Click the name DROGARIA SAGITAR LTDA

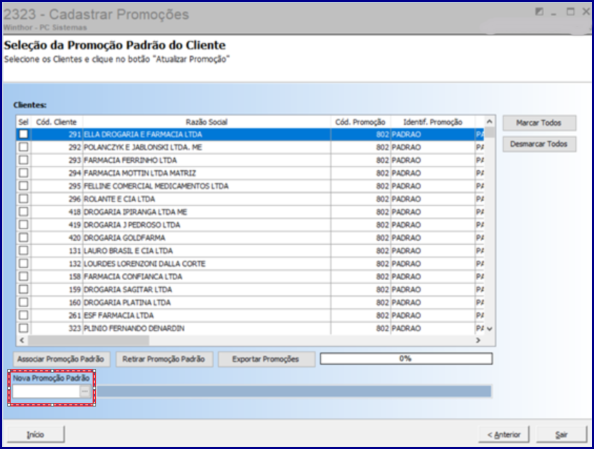pyautogui.click(x=128, y=289)
